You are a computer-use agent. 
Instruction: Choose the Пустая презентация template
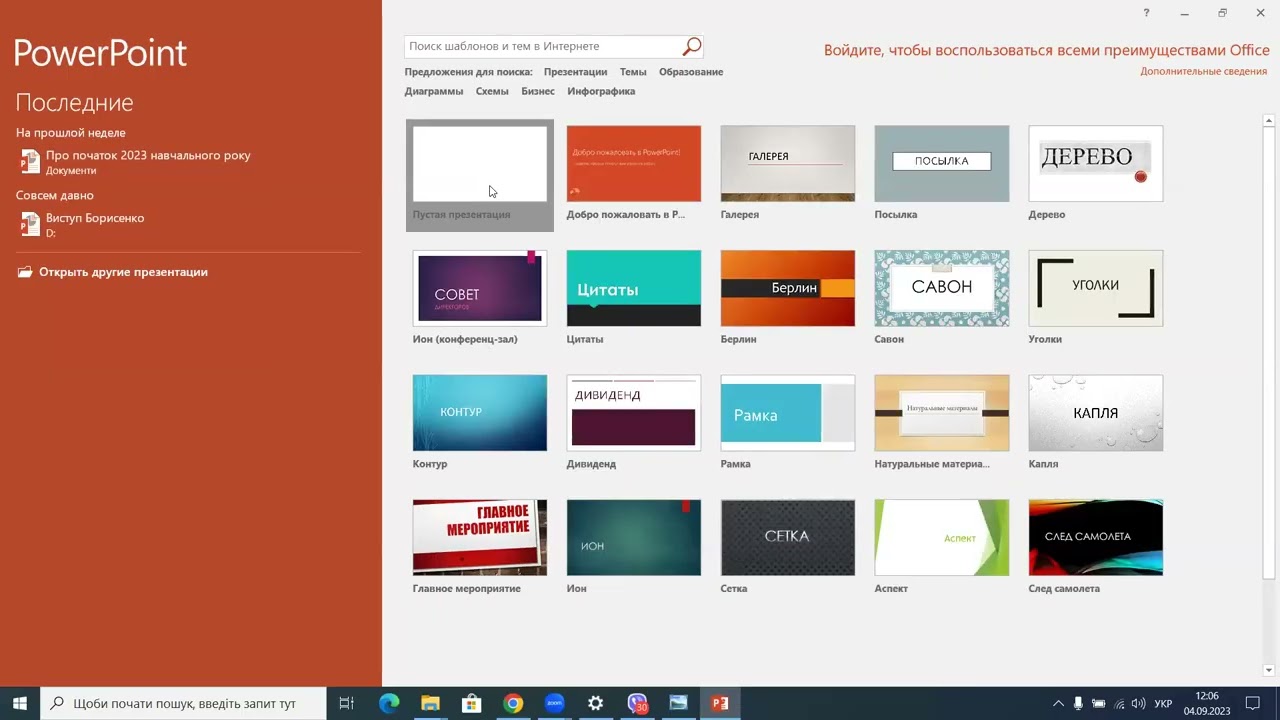click(x=480, y=175)
